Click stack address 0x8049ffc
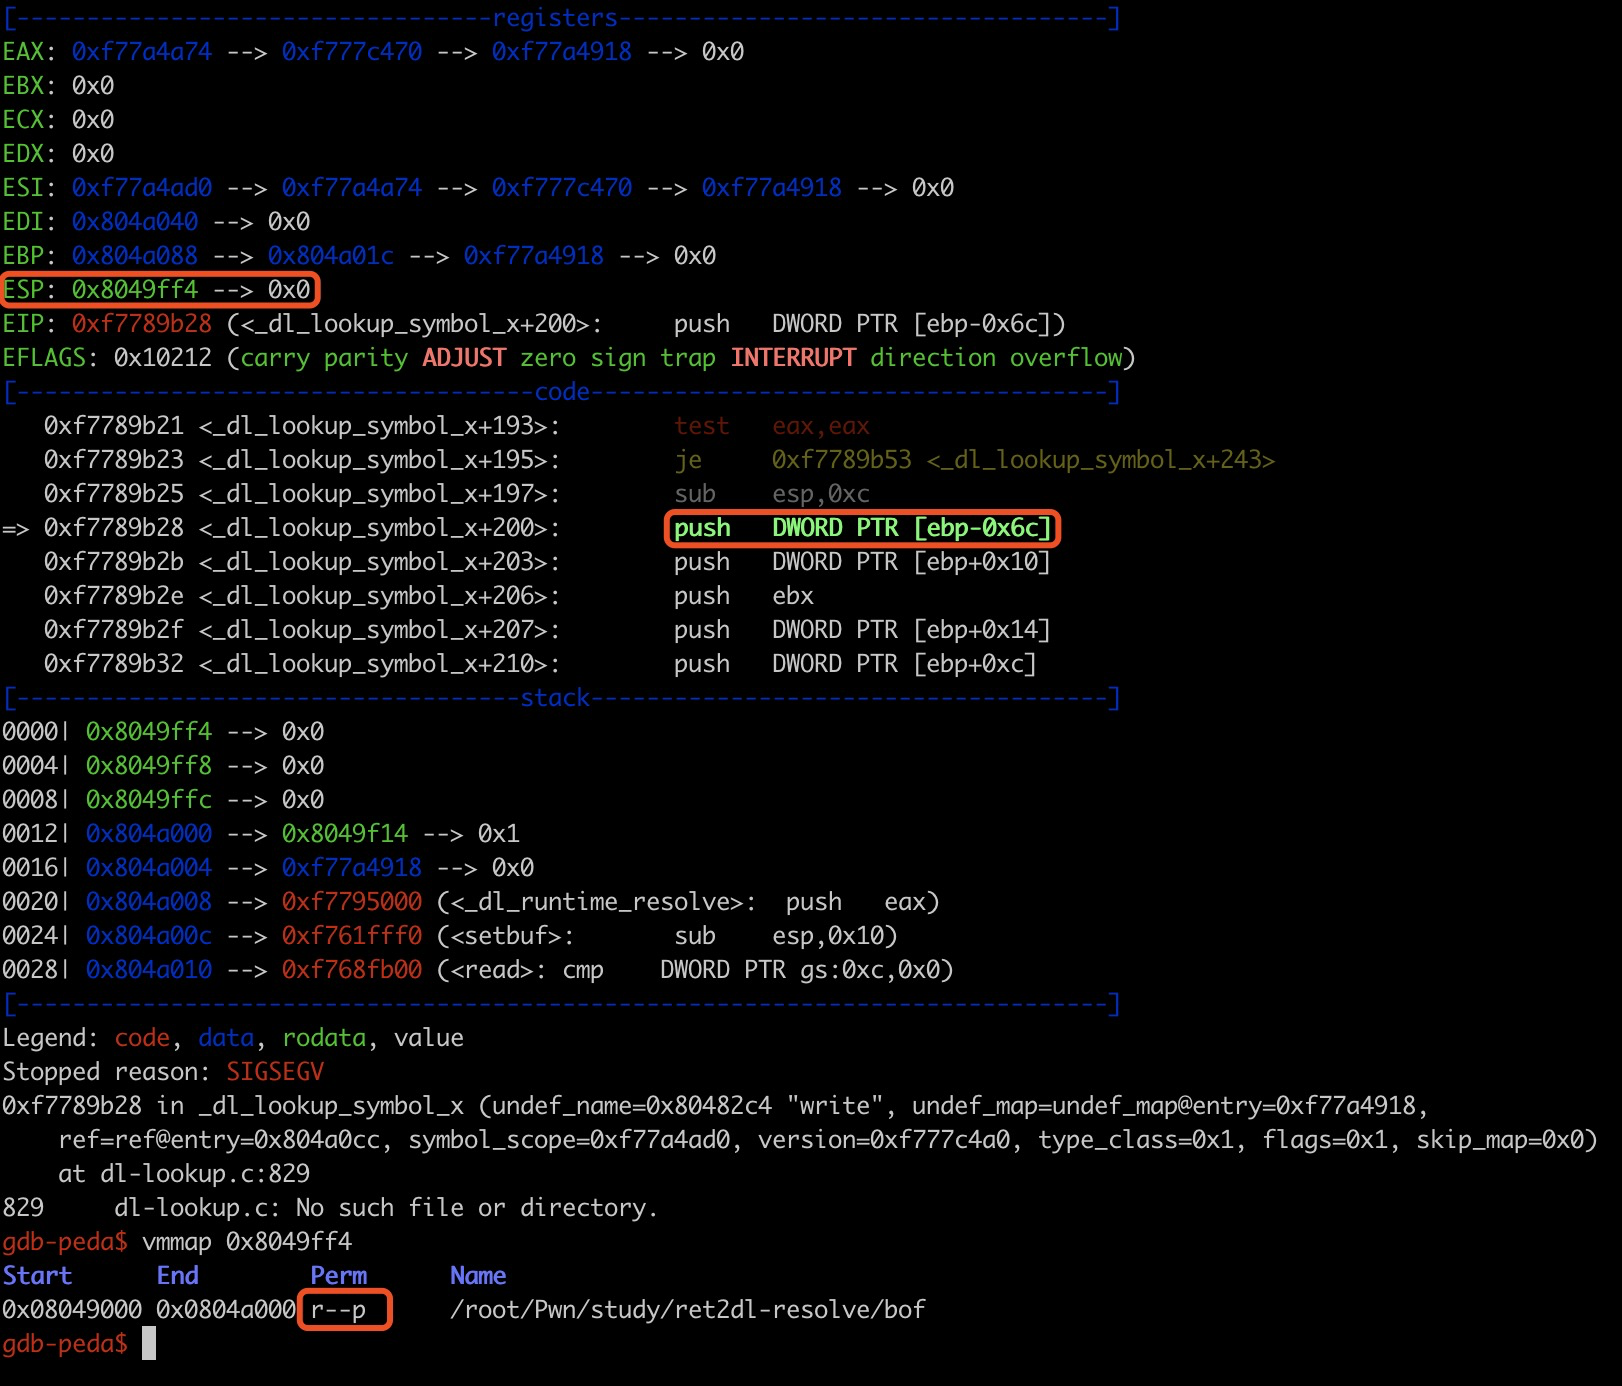 (x=149, y=800)
